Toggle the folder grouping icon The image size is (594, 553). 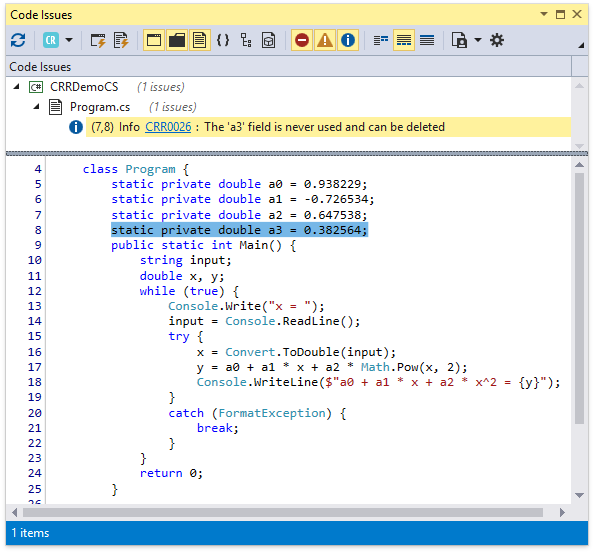point(177,40)
